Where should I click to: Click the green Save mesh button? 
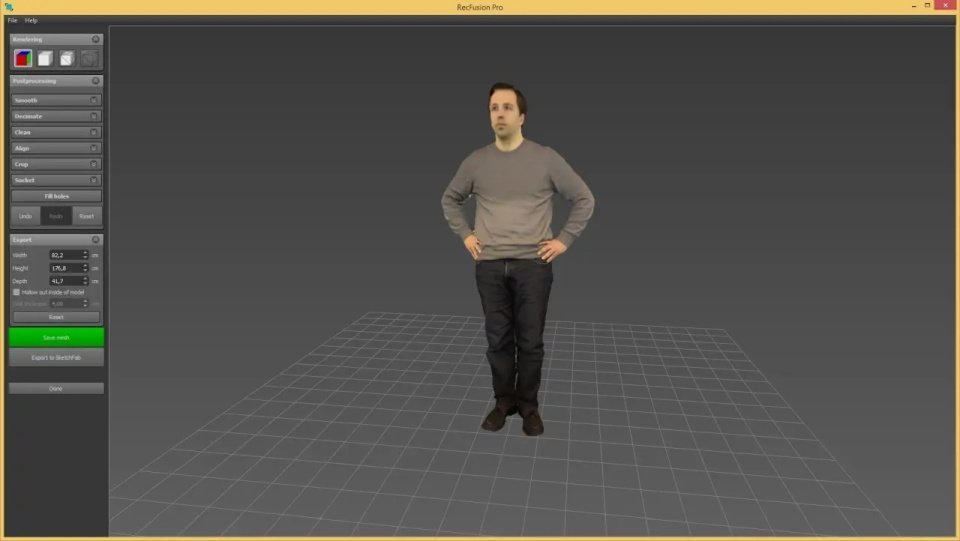(56, 337)
